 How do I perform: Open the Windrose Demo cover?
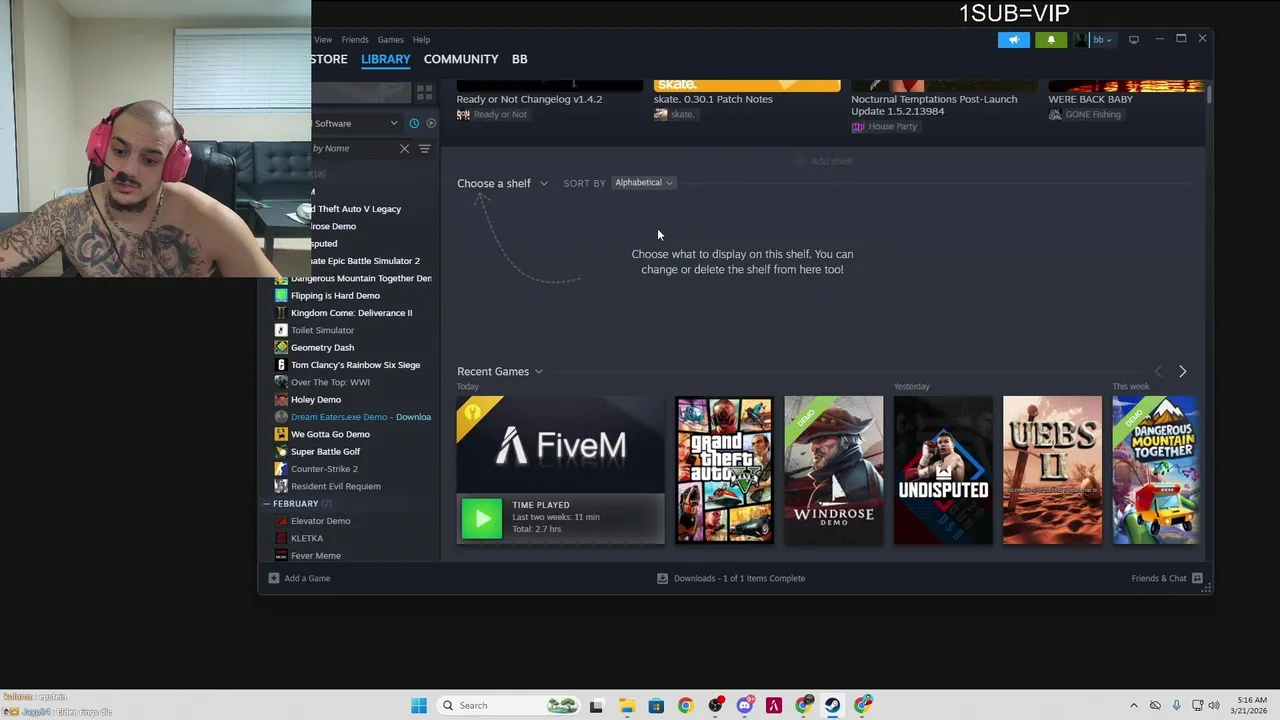click(833, 470)
